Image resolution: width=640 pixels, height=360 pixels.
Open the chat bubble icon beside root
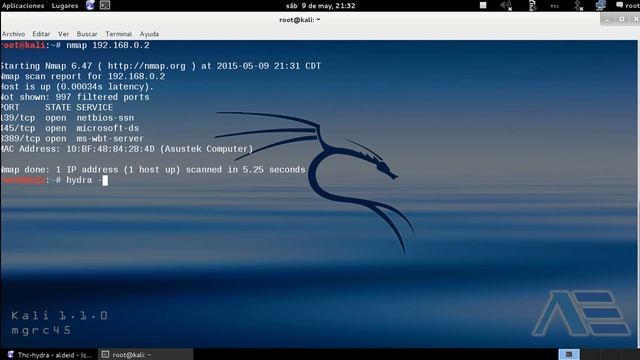(x=620, y=5)
